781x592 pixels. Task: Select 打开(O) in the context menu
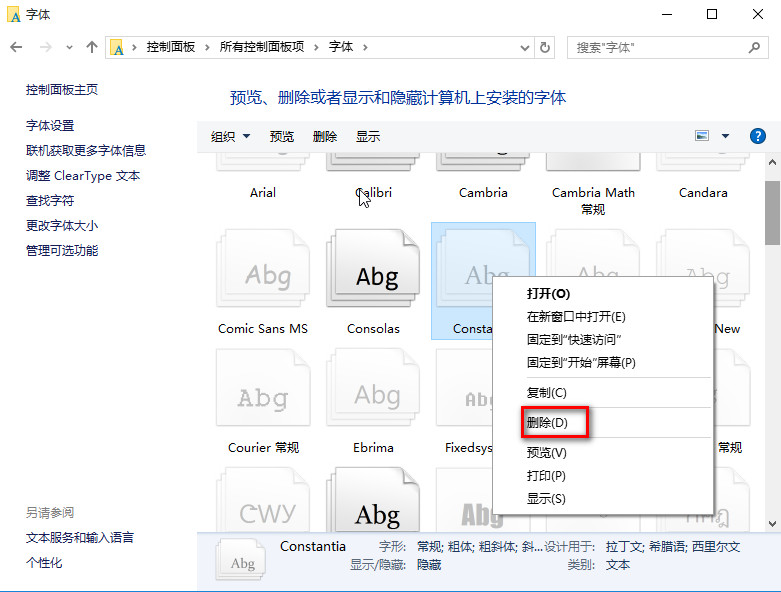[548, 294]
